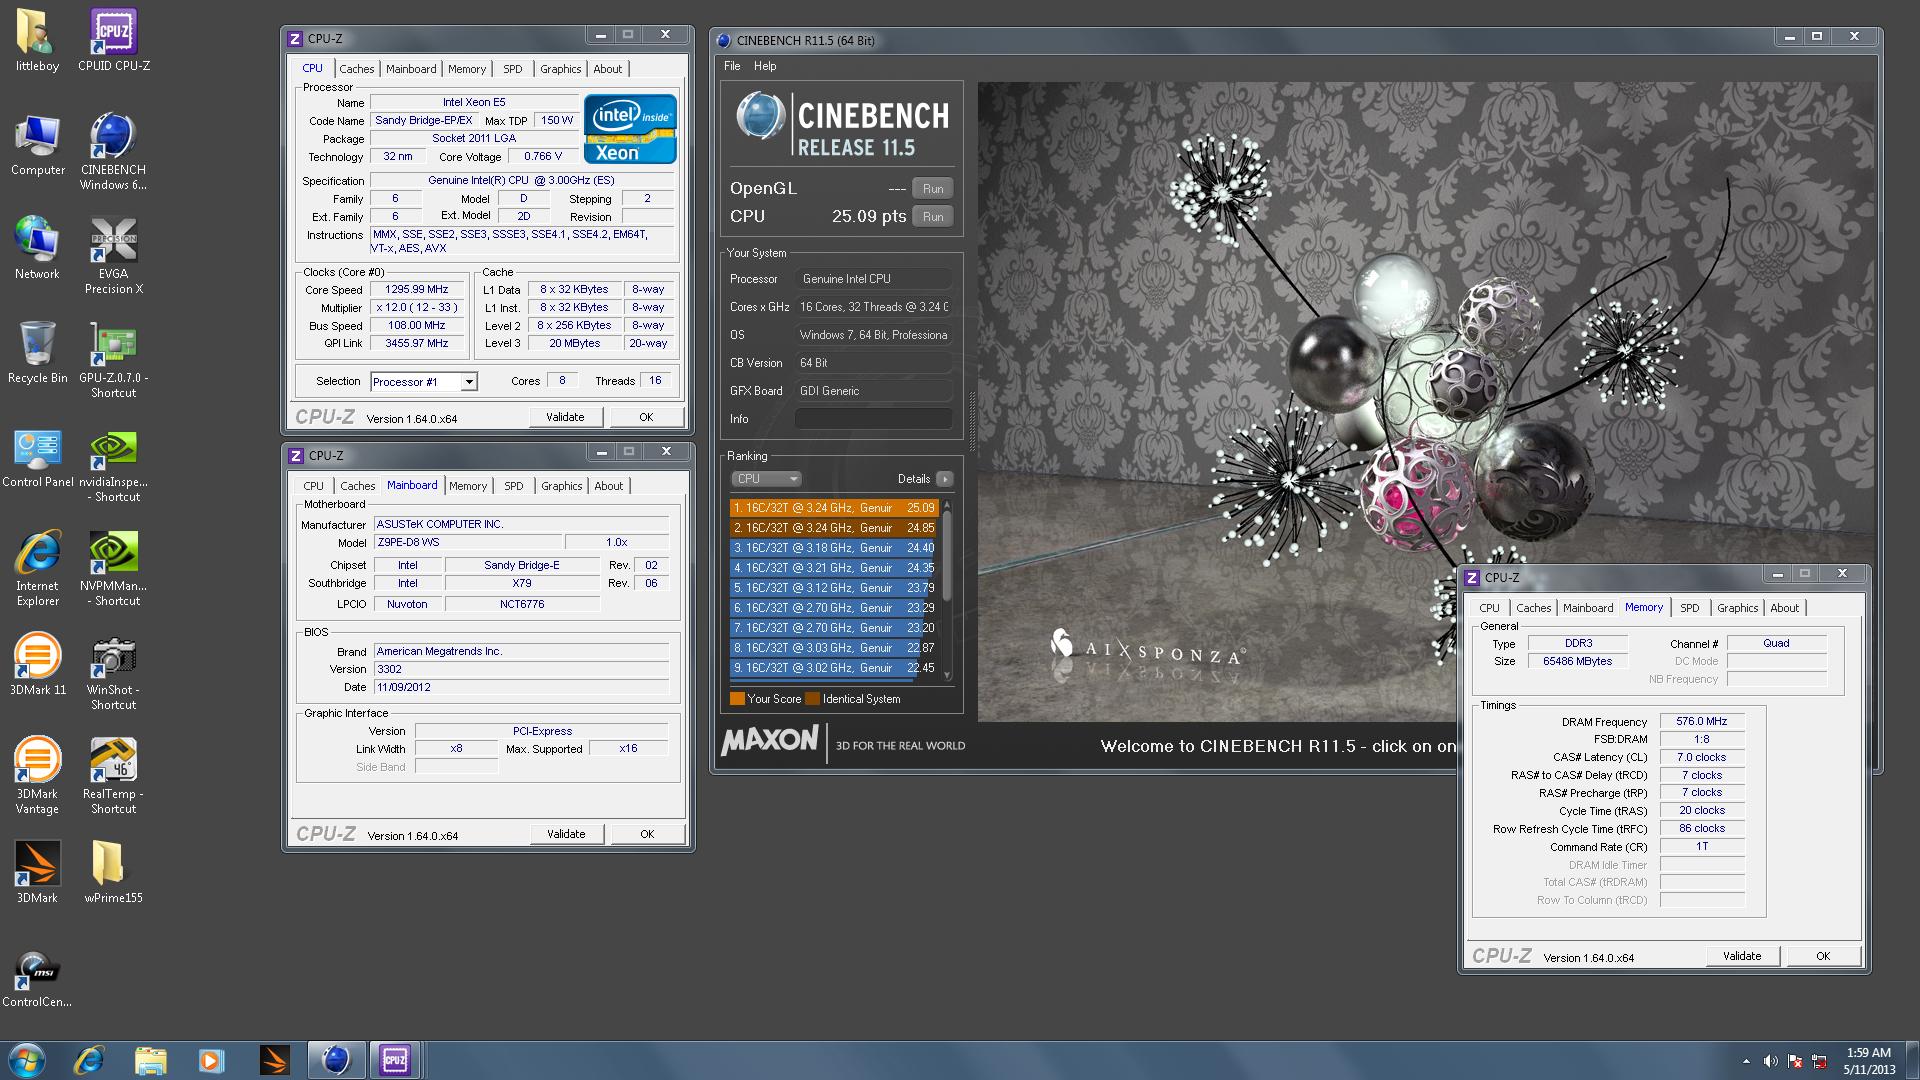Open Internet Explorer from the taskbar
The height and width of the screenshot is (1080, 1920).
pyautogui.click(x=89, y=1060)
